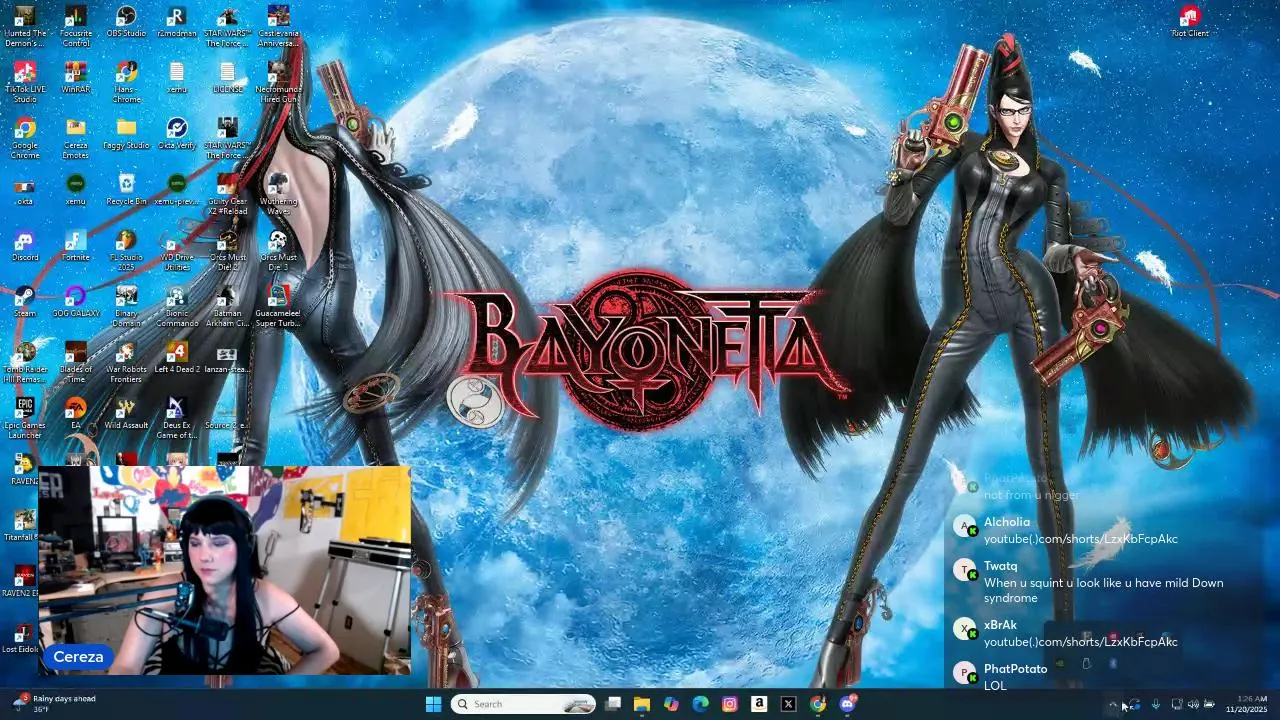This screenshot has height=720, width=1280.
Task: Select the Left 4 Dead 2 icon
Action: coord(177,359)
